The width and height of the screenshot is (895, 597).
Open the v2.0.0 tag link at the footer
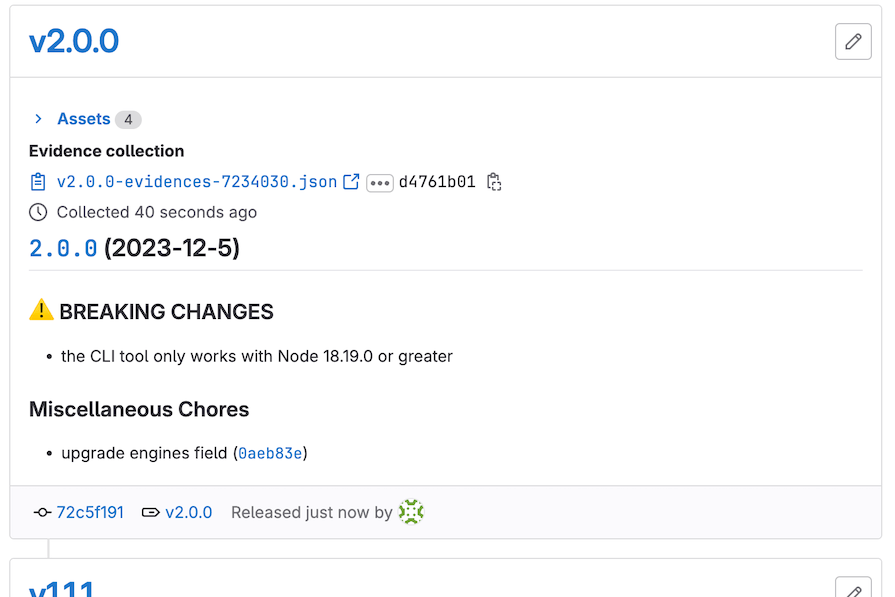click(189, 512)
